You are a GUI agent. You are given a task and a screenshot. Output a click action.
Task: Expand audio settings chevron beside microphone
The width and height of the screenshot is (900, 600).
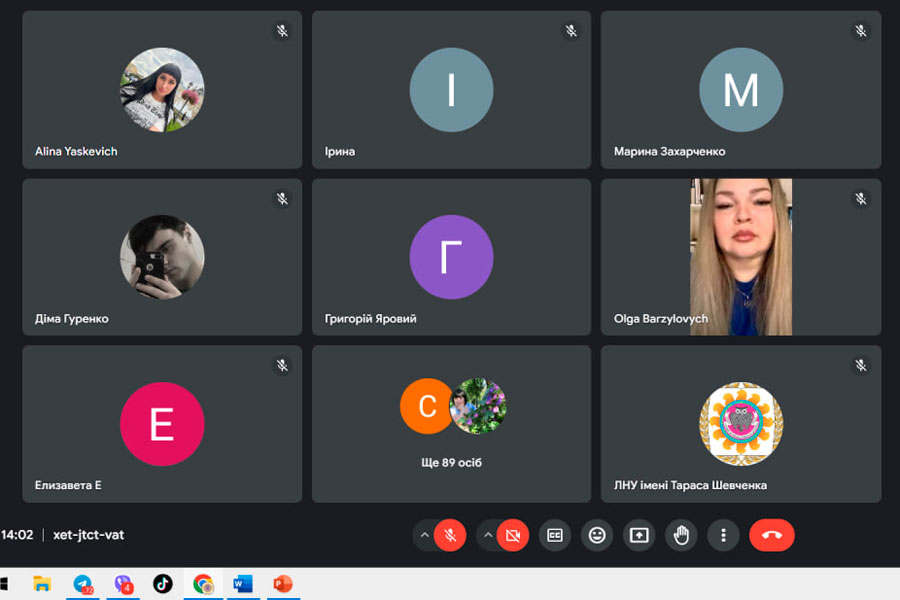pyautogui.click(x=424, y=535)
